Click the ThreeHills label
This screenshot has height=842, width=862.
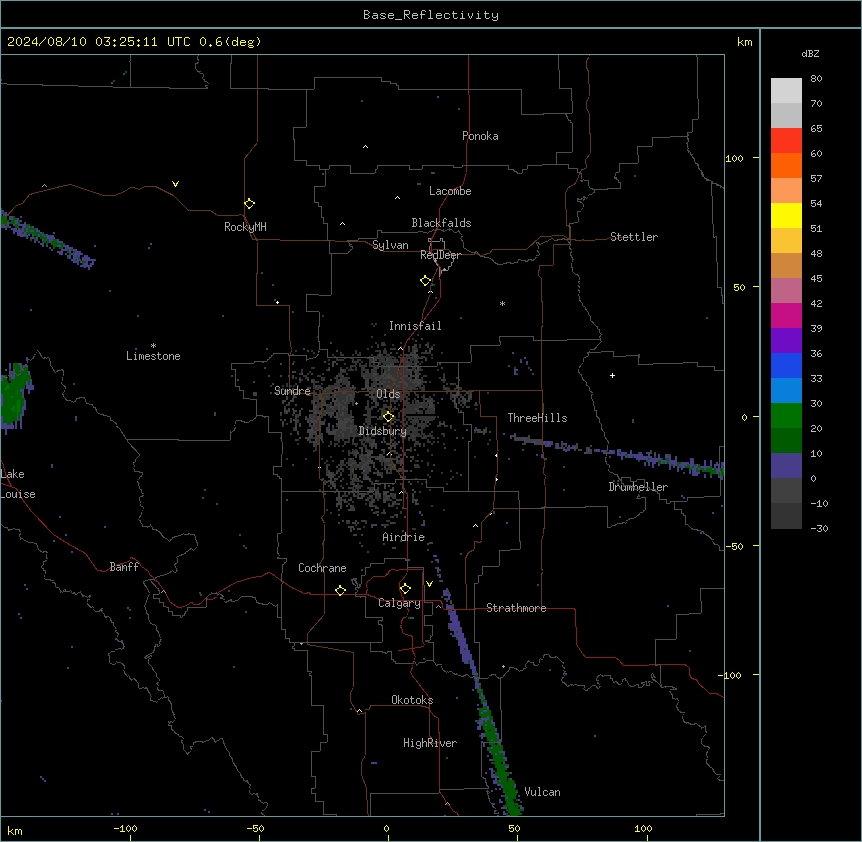[x=537, y=418]
